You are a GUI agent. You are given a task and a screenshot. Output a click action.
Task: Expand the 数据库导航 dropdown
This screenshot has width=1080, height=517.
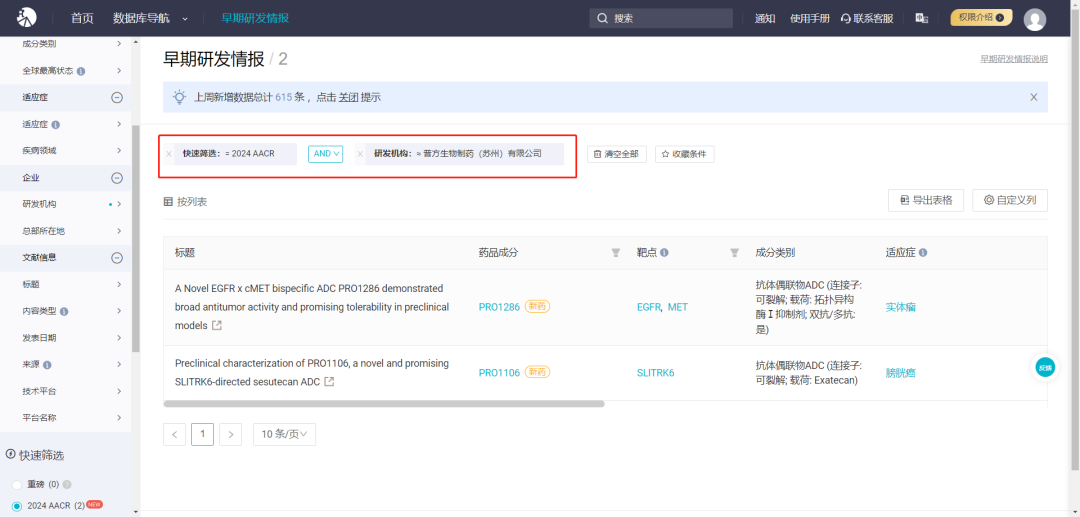pos(151,18)
